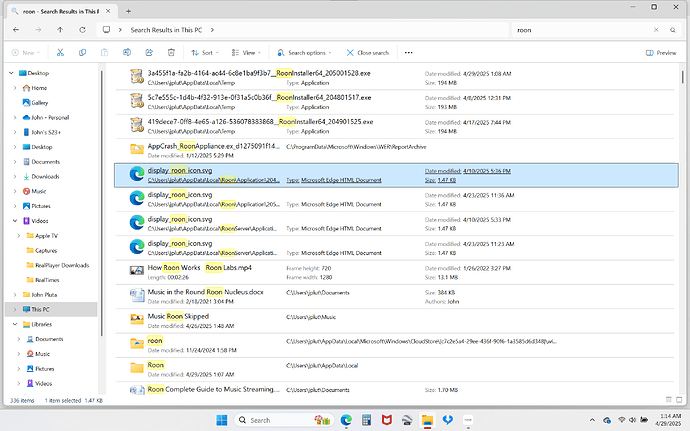690x431 pixels.
Task: Select John's S23+ in navigation pane
Action: tap(42, 132)
